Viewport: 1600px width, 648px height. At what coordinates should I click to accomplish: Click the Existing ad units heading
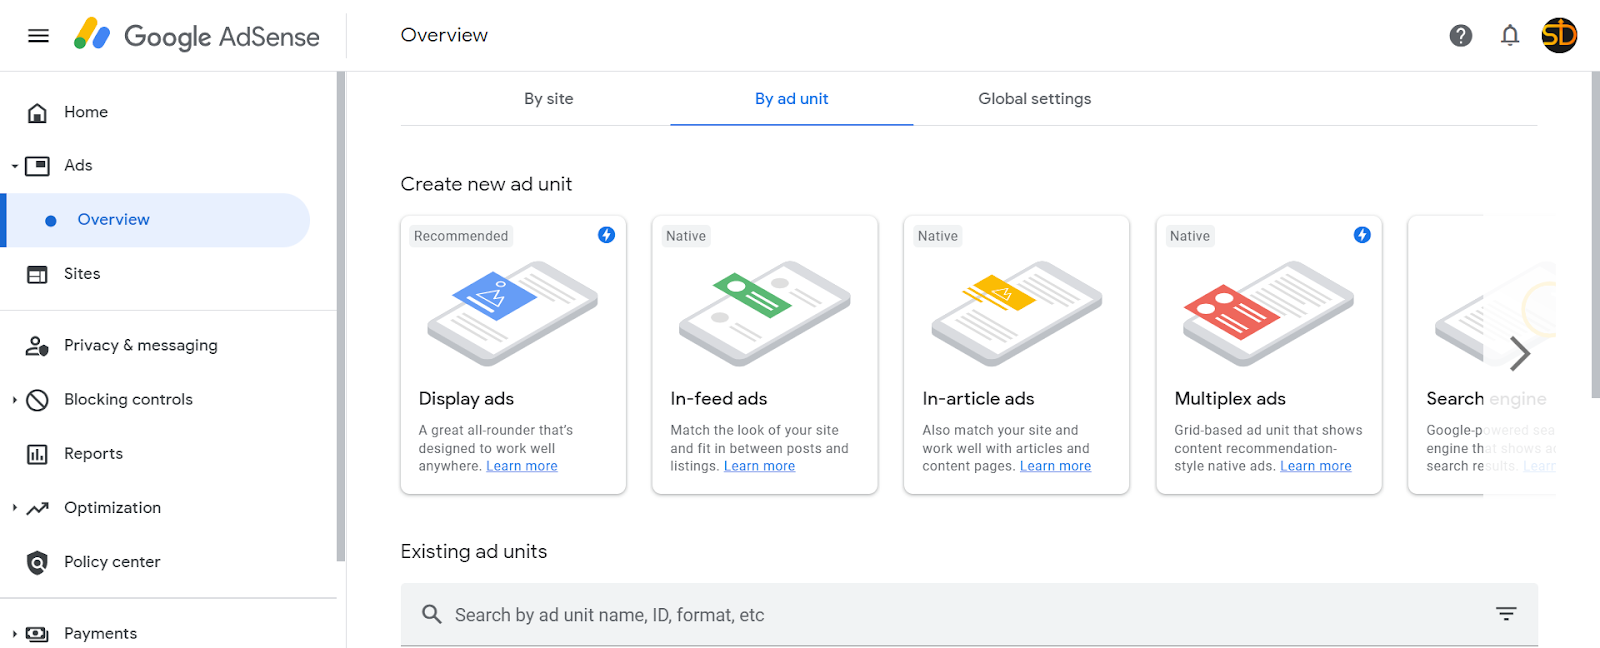point(474,552)
